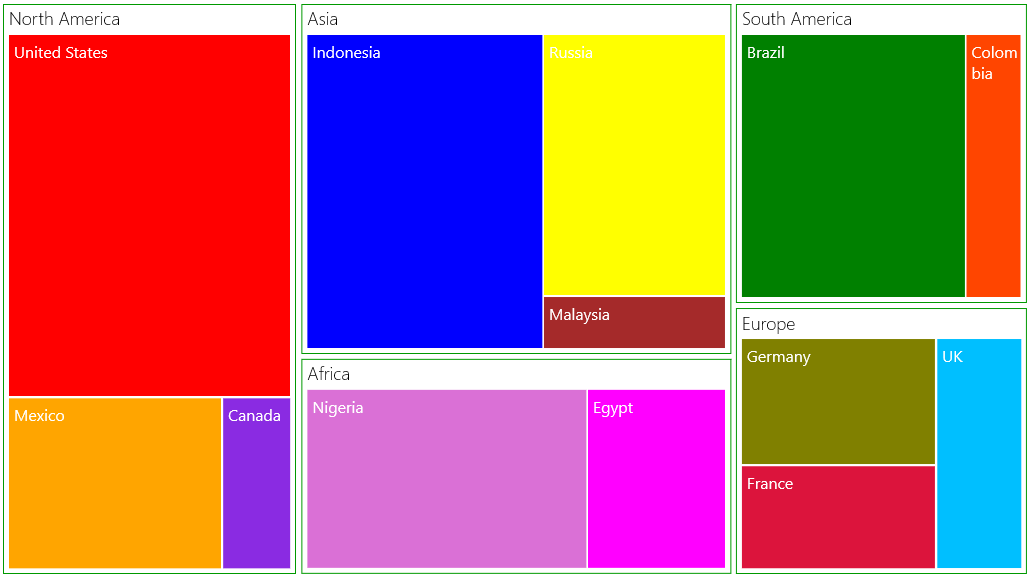1030x576 pixels.
Task: Select the Germany olive tile
Action: pos(838,401)
